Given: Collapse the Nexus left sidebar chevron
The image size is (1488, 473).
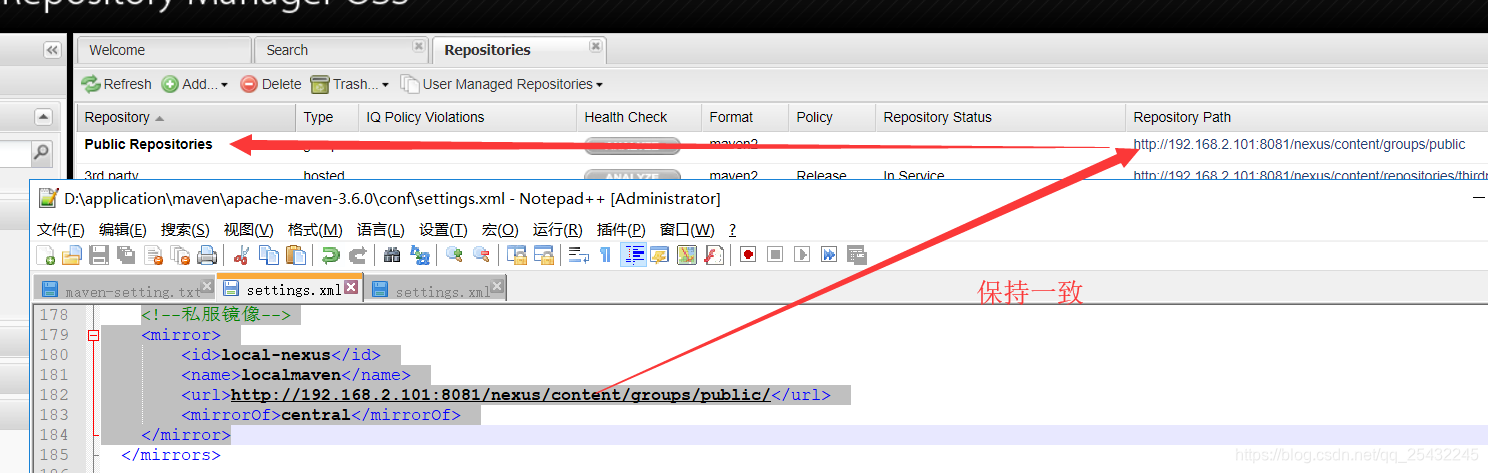Looking at the screenshot, I should pos(52,50).
